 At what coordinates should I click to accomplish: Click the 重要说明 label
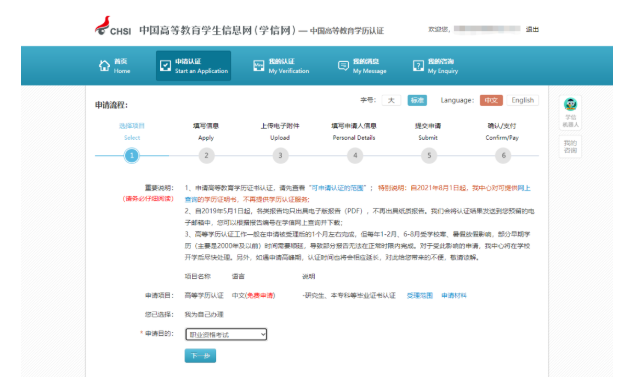point(159,188)
